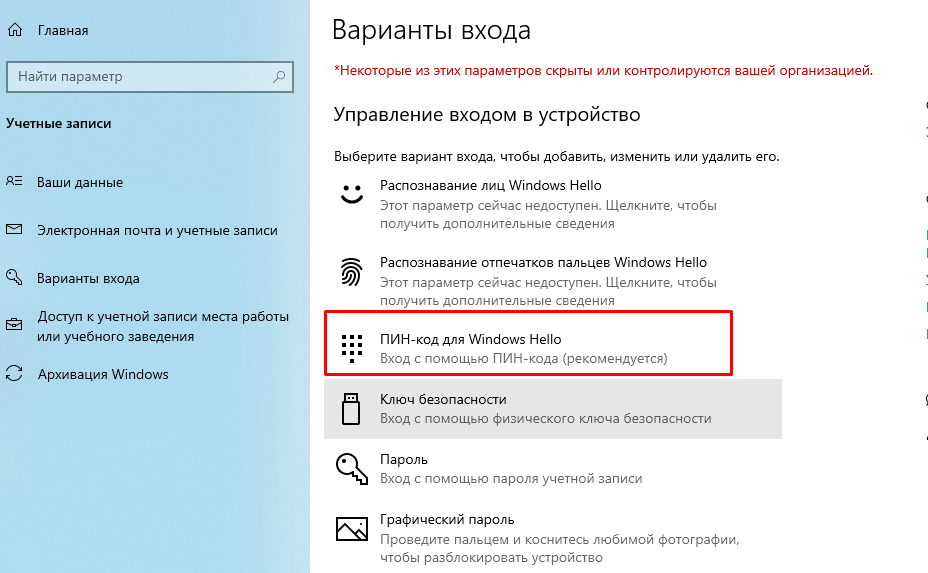Click the Home house icon

(x=15, y=30)
